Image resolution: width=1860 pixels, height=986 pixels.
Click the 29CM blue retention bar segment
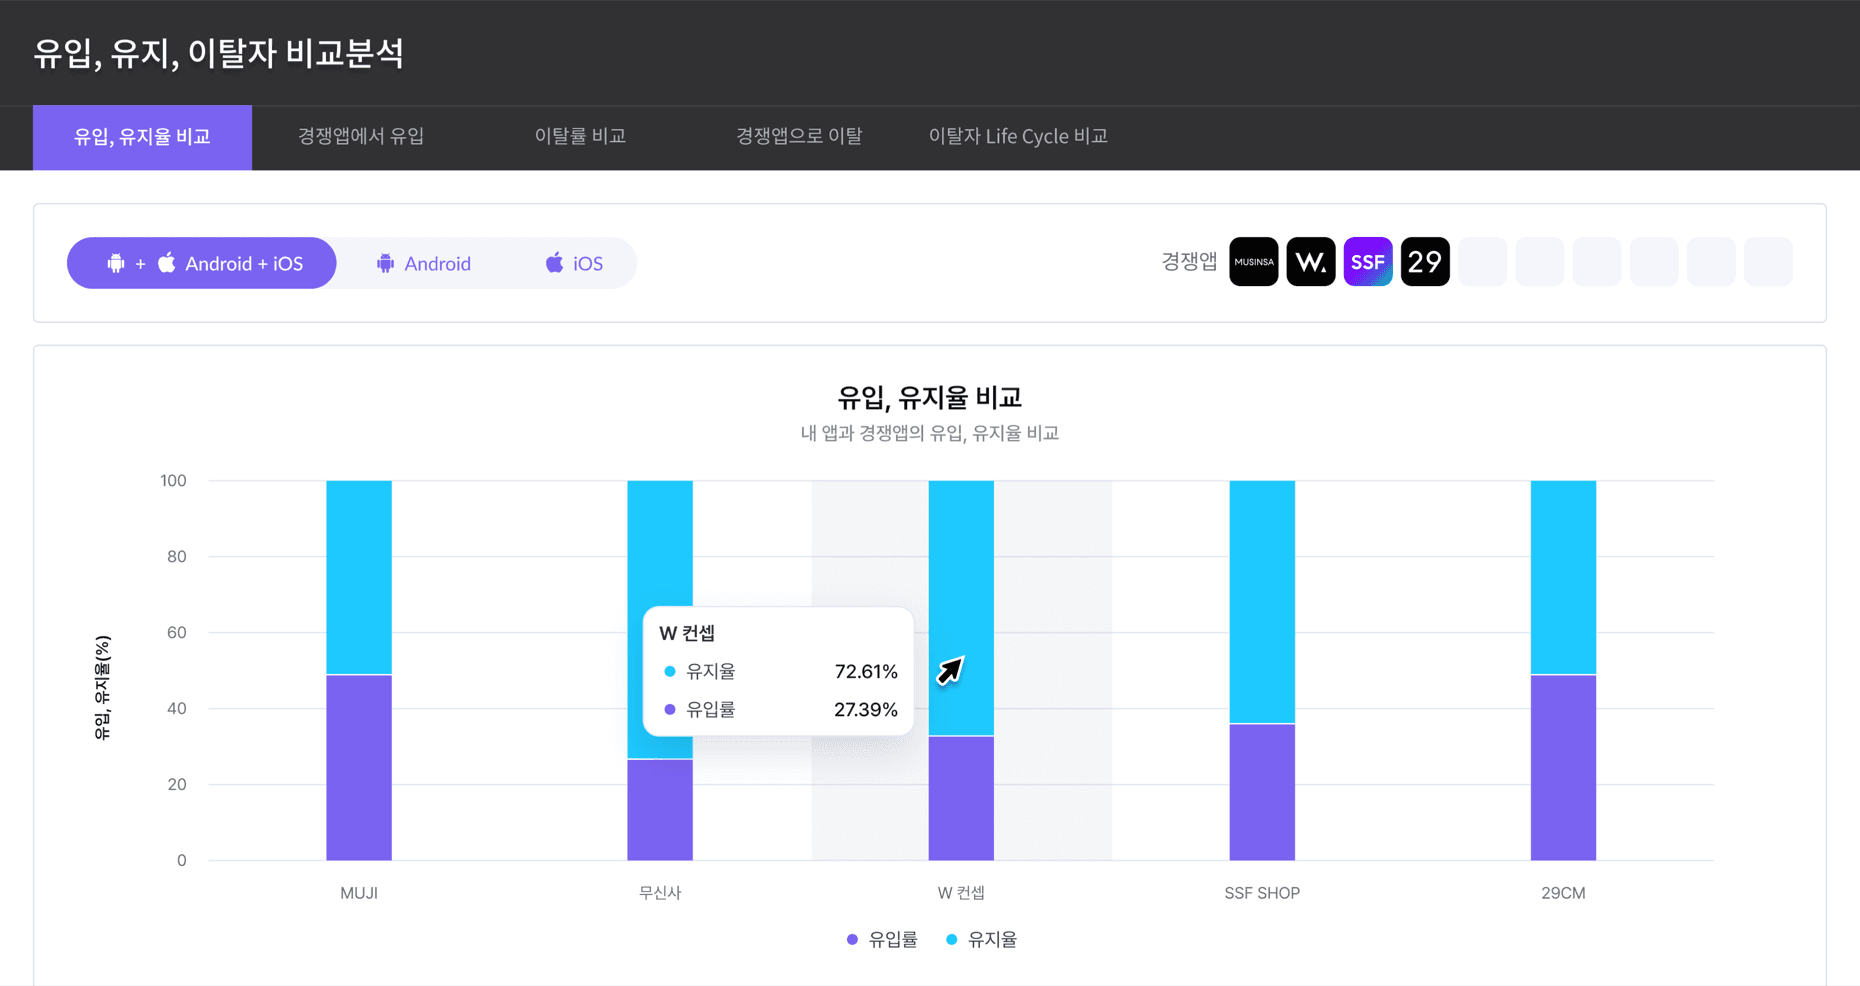tap(1563, 578)
